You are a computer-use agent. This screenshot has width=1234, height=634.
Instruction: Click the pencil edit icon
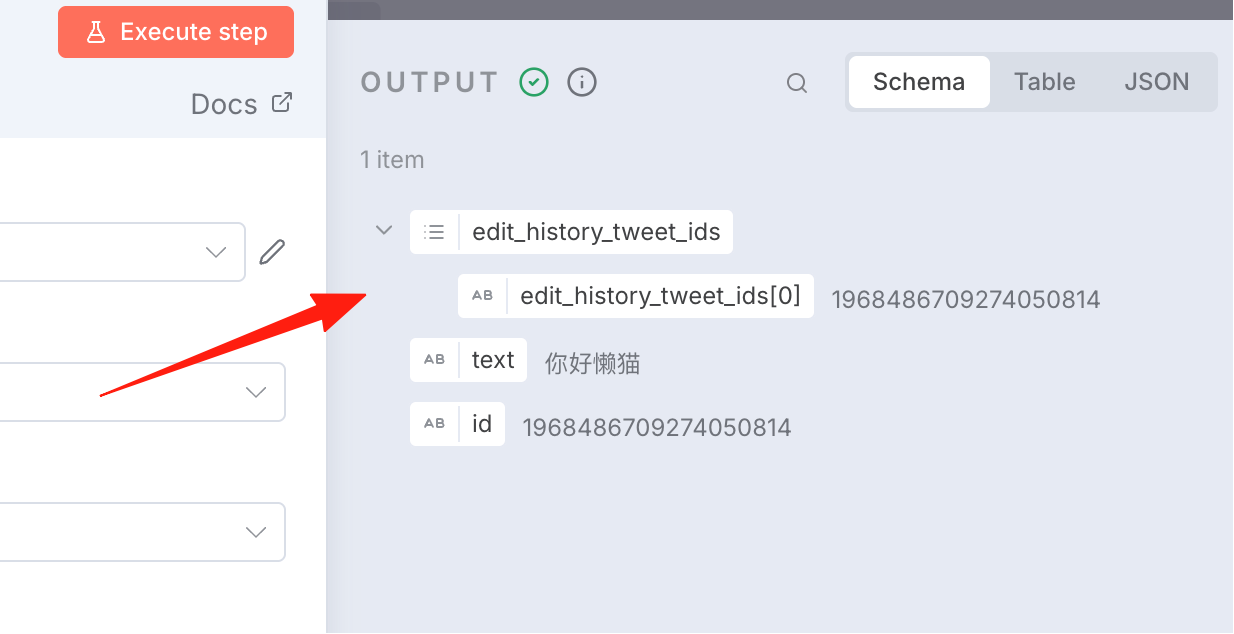point(272,252)
